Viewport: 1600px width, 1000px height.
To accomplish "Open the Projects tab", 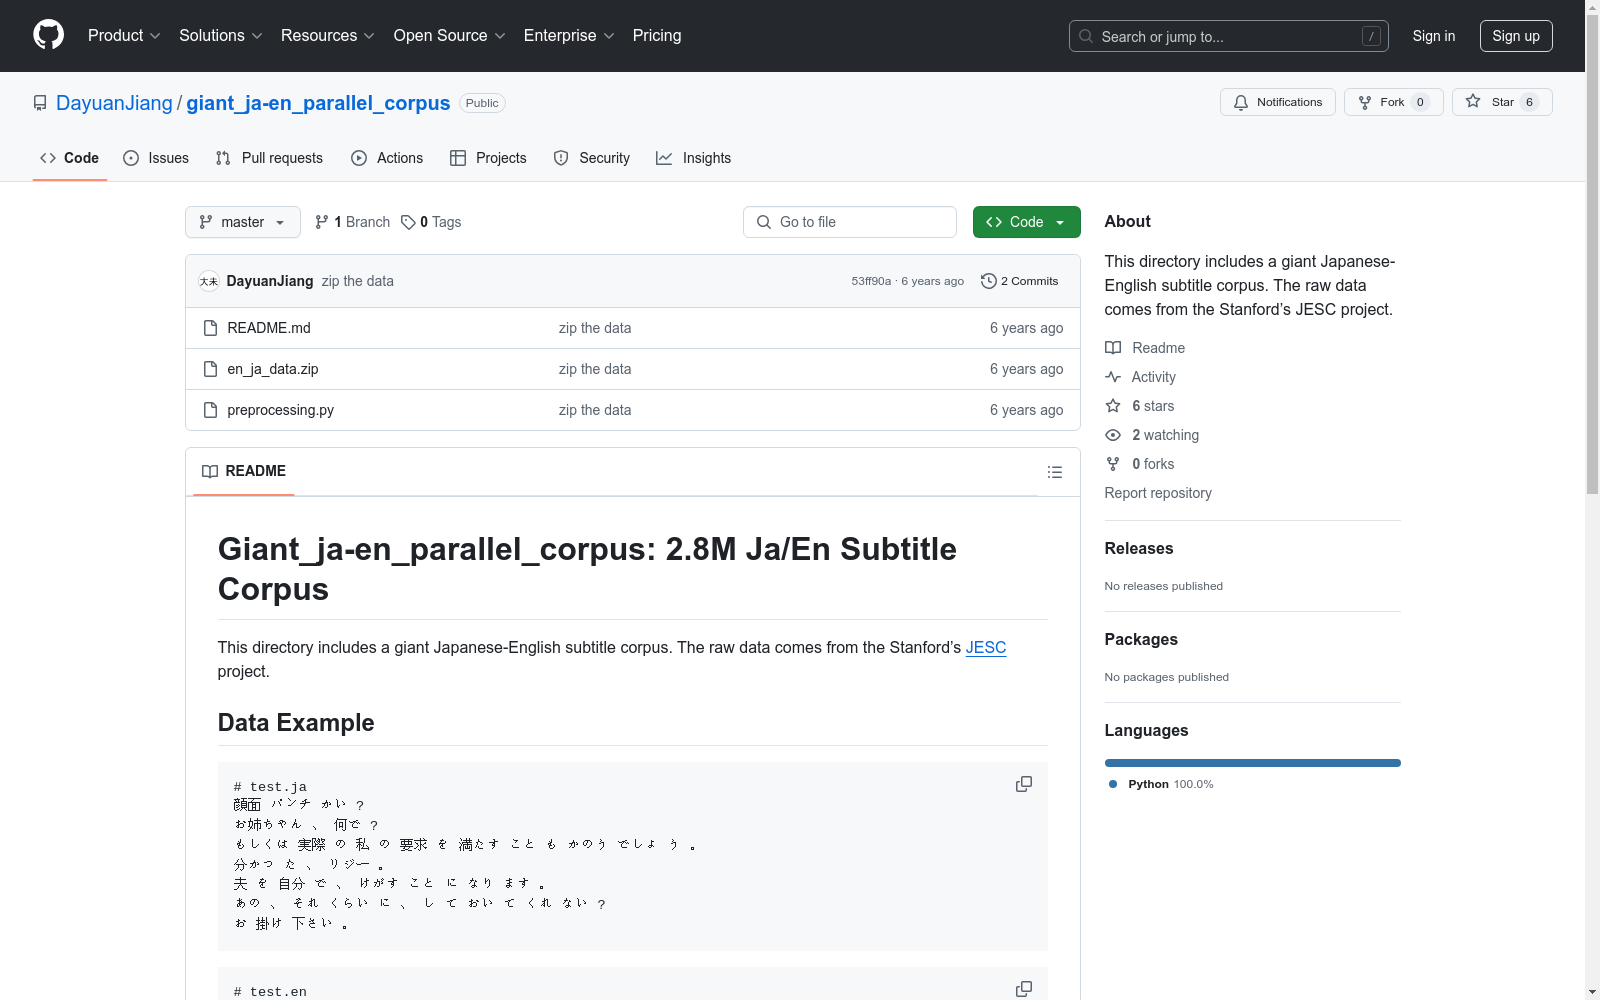I will pos(488,158).
